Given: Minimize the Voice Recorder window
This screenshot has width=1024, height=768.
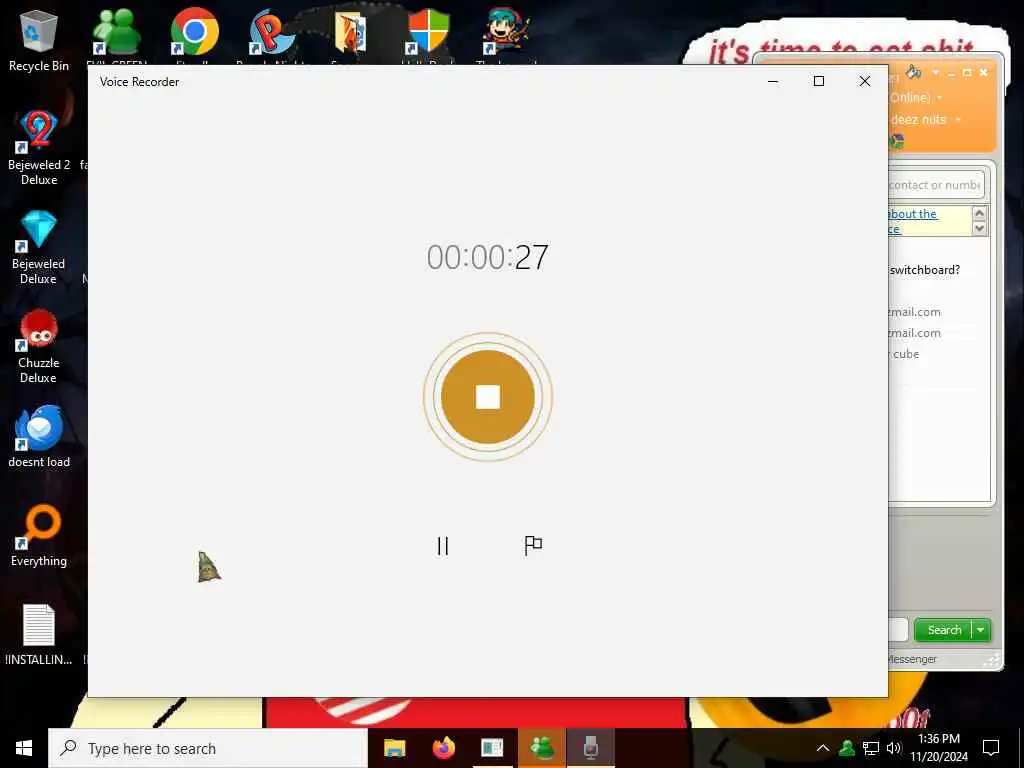Looking at the screenshot, I should (773, 81).
